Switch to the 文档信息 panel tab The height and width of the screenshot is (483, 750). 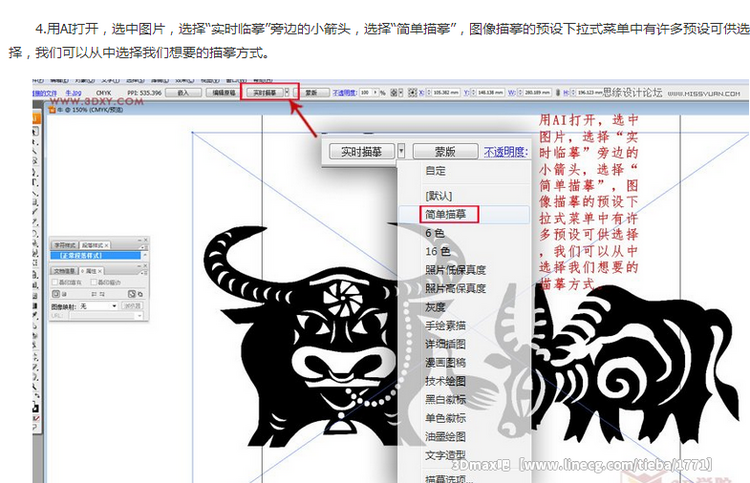point(65,271)
